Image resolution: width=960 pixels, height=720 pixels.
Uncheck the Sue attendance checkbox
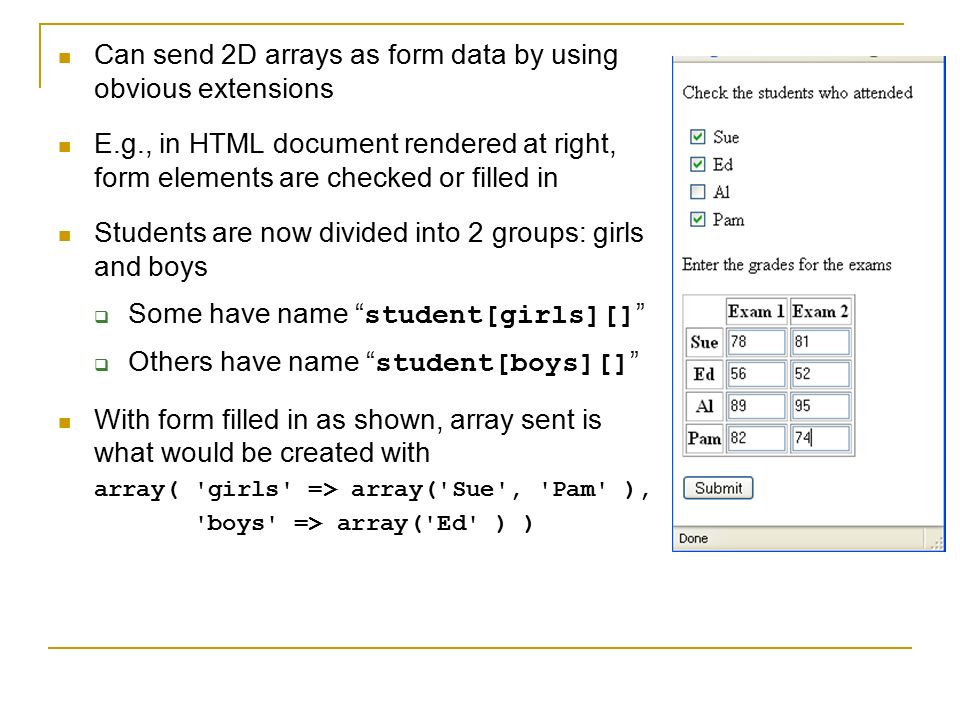tap(697, 137)
